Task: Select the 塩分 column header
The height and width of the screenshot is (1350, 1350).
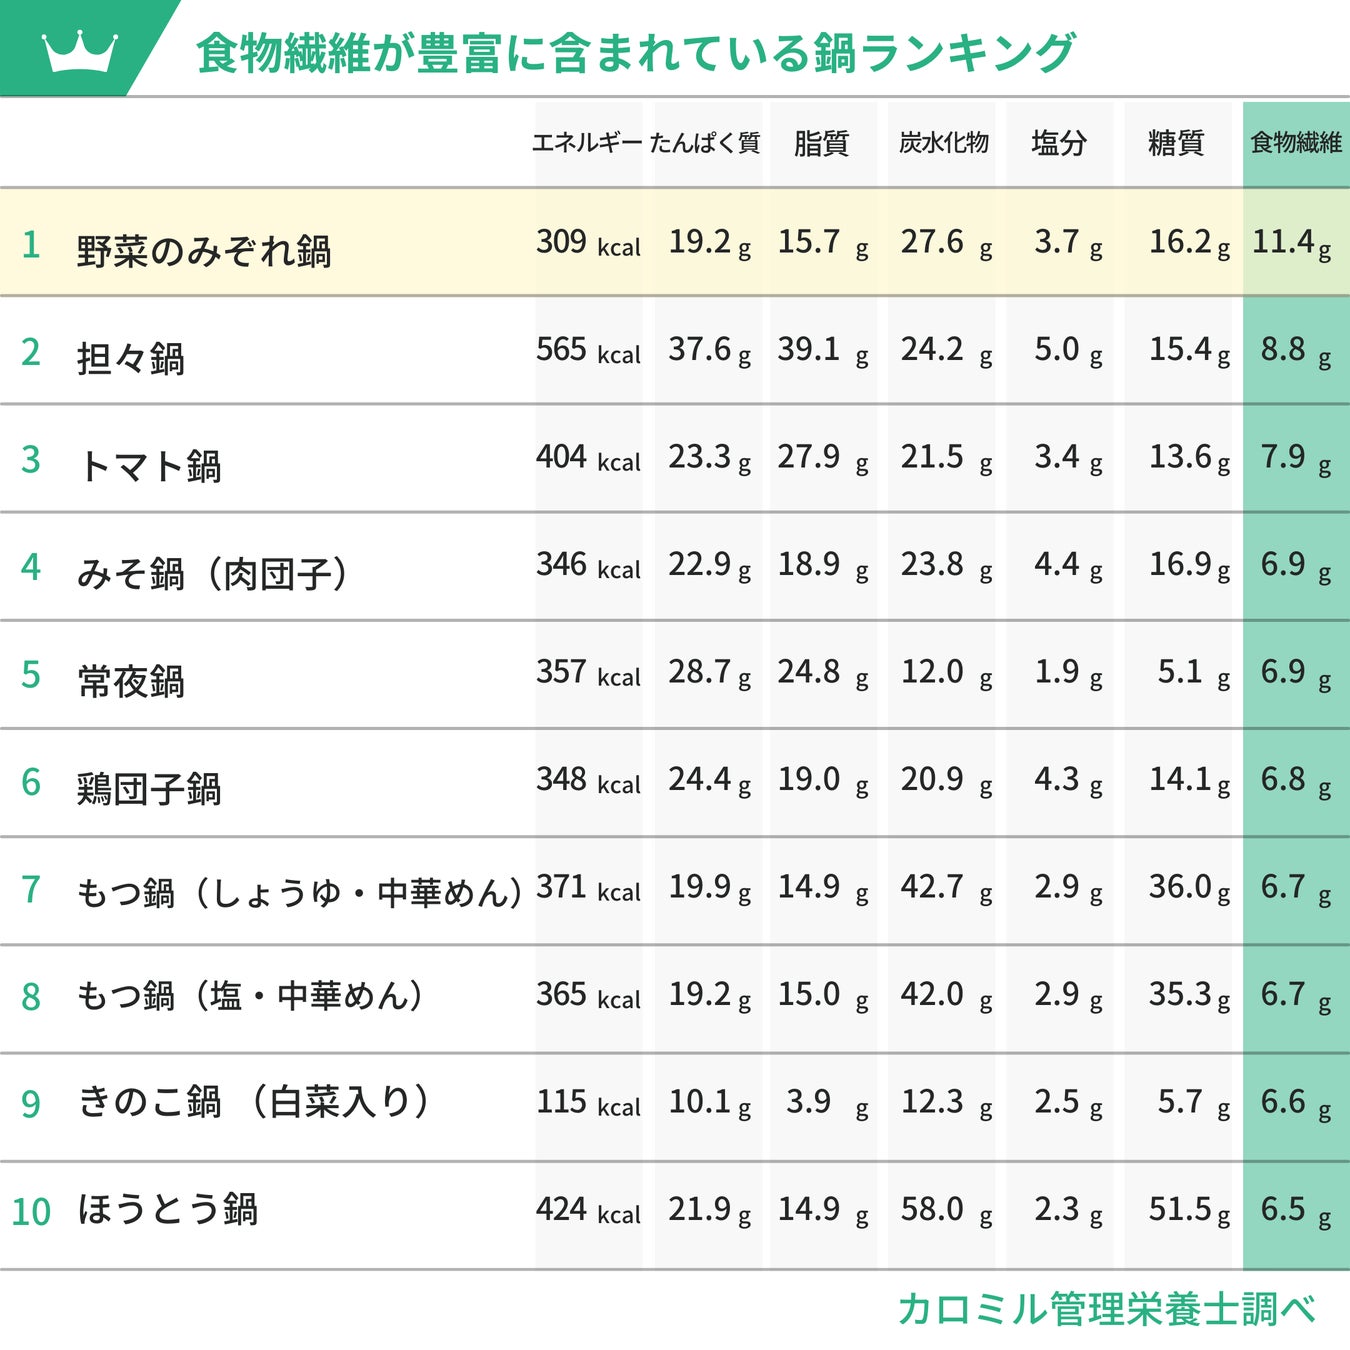Action: click(x=1059, y=144)
